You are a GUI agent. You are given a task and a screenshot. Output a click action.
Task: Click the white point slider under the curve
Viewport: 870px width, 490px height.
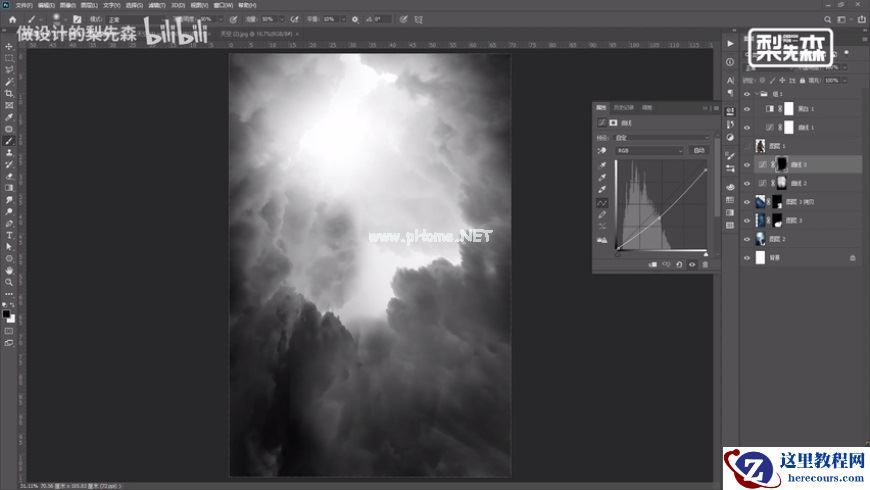click(706, 254)
